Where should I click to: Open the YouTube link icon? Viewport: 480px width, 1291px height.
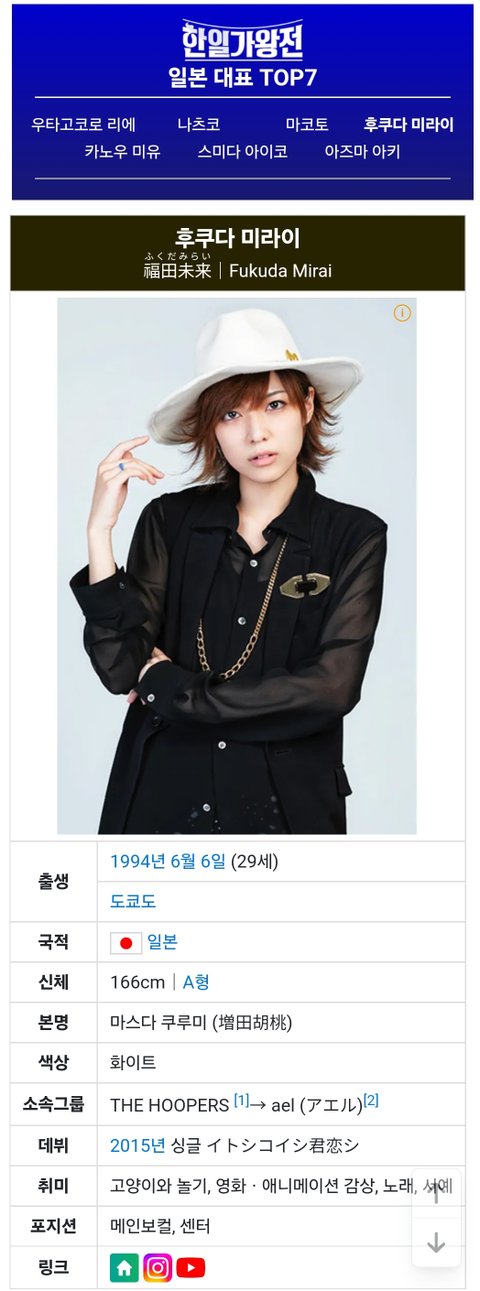click(x=190, y=1267)
